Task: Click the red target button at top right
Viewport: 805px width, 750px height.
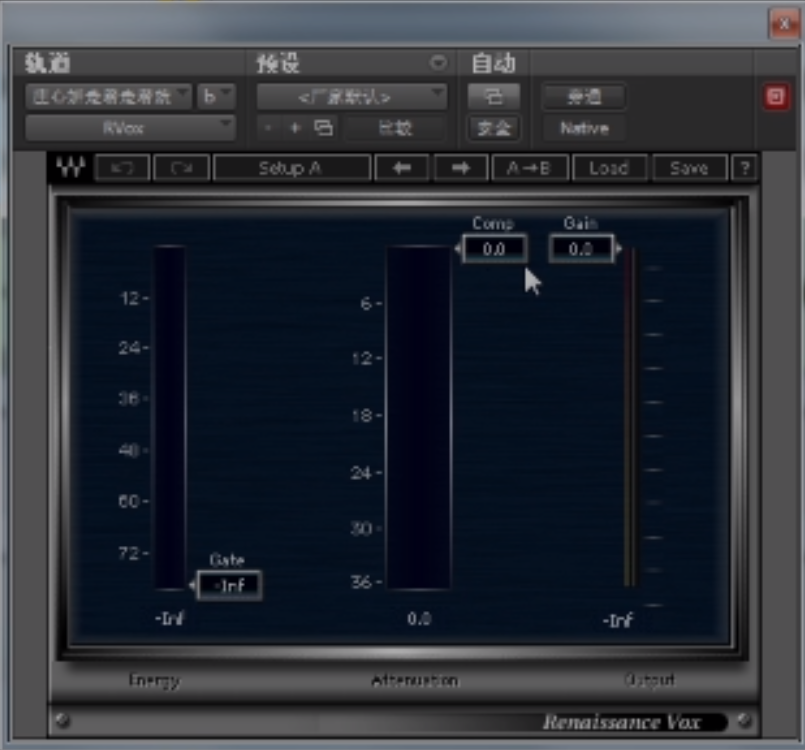Action: coord(776,97)
